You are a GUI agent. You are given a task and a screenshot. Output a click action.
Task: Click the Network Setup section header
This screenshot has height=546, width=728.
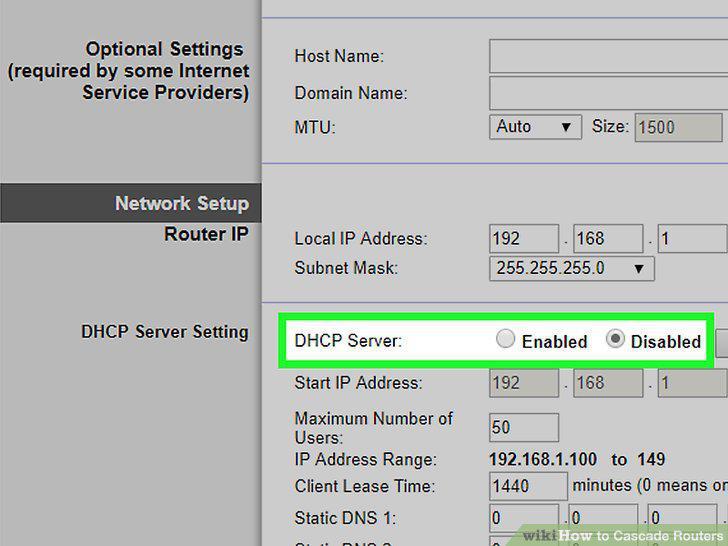(x=130, y=203)
